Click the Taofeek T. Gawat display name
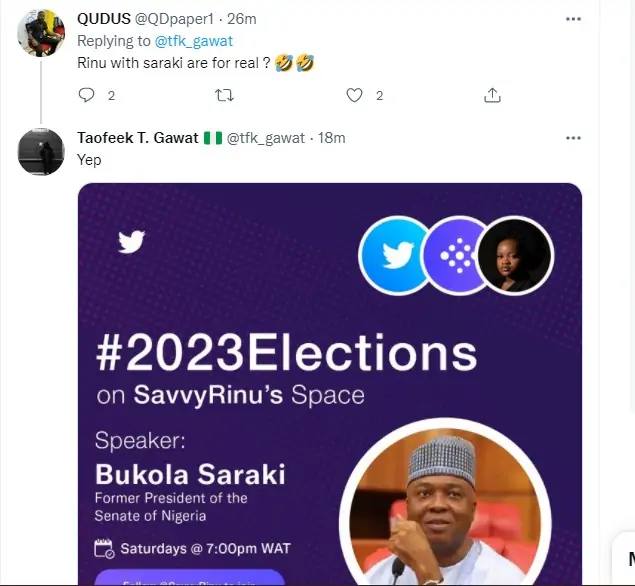This screenshot has width=635, height=586. click(x=138, y=138)
